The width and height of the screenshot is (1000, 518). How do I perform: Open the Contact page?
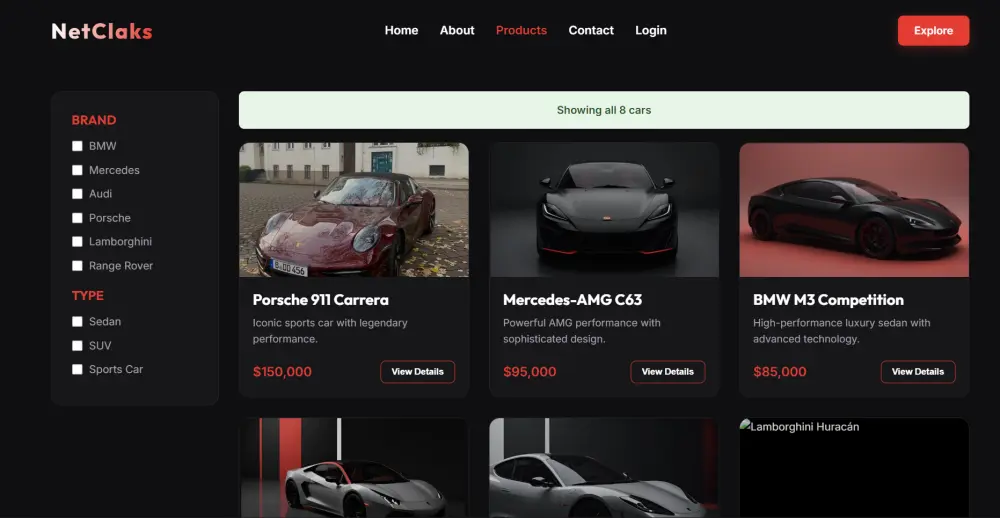pos(591,30)
